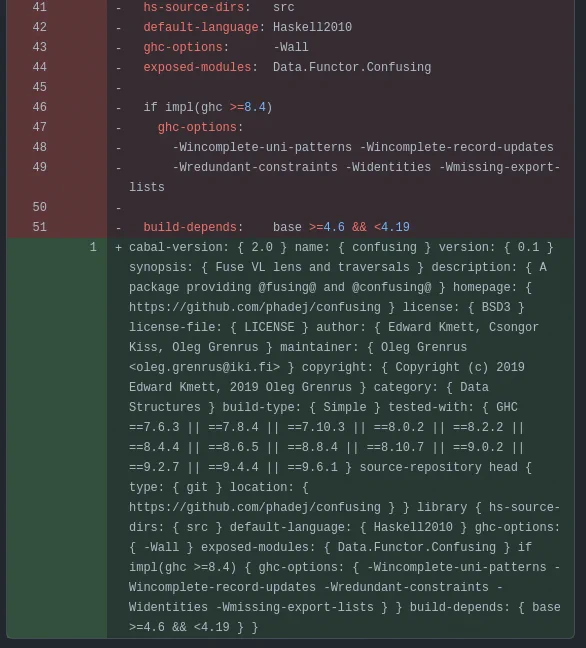The image size is (586, 648).
Task: Click 'Data.Functor.Confusing' on line 44
Action: click(352, 67)
